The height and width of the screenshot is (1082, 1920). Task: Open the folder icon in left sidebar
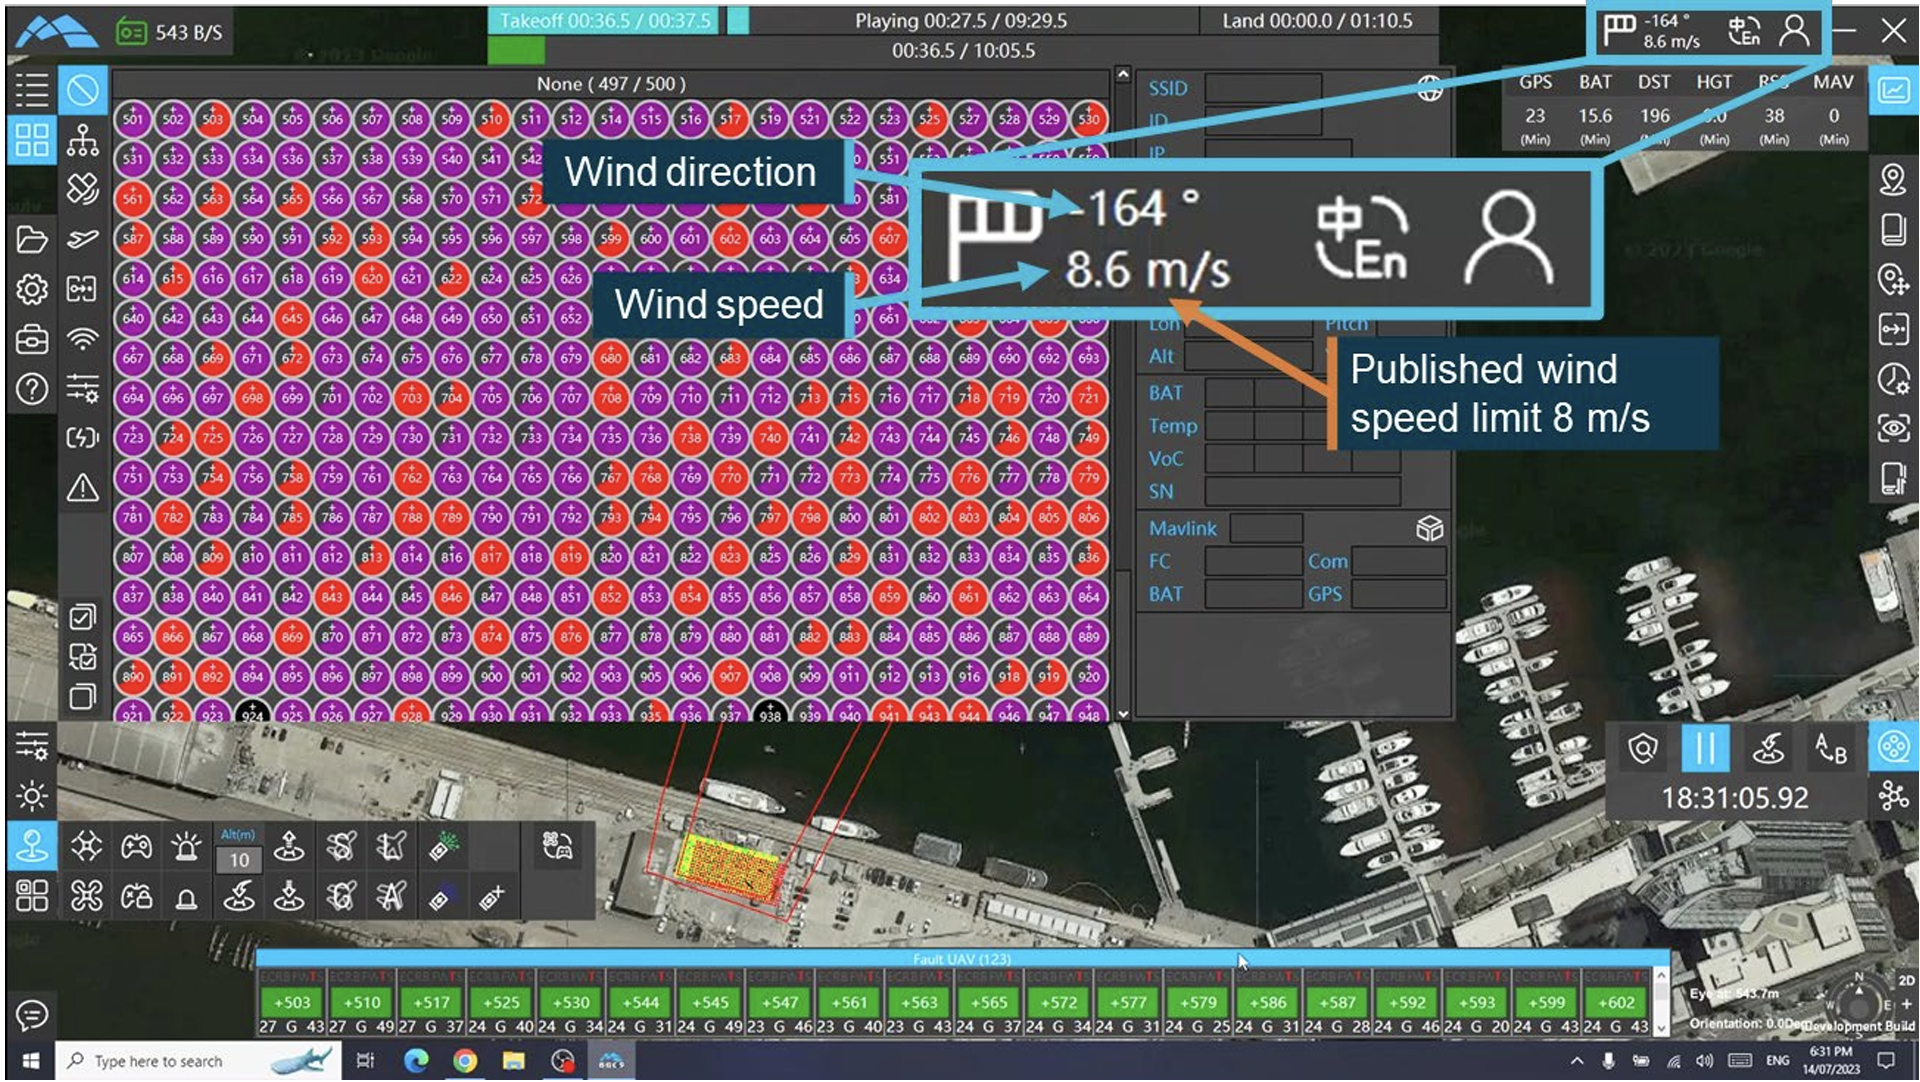32,240
